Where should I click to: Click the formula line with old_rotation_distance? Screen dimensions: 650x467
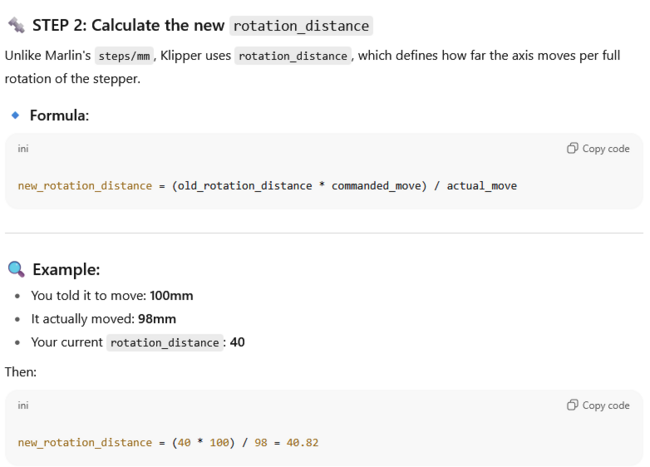[267, 186]
